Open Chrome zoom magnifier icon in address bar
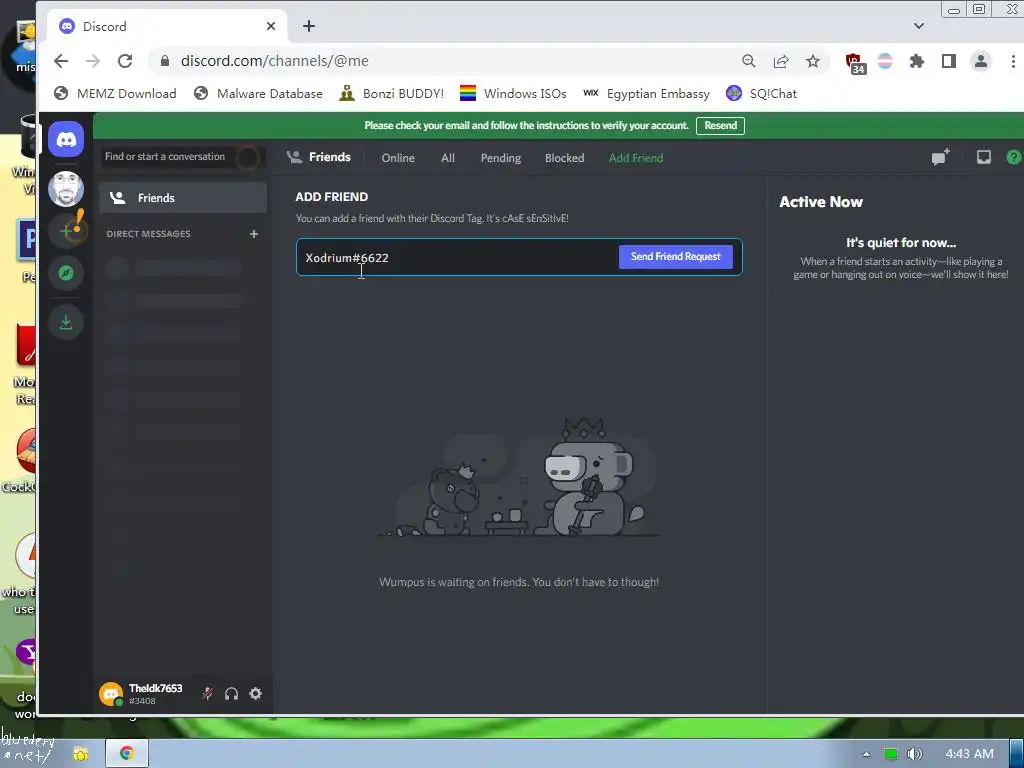Screen dimensions: 1024x768 pyautogui.click(x=748, y=61)
